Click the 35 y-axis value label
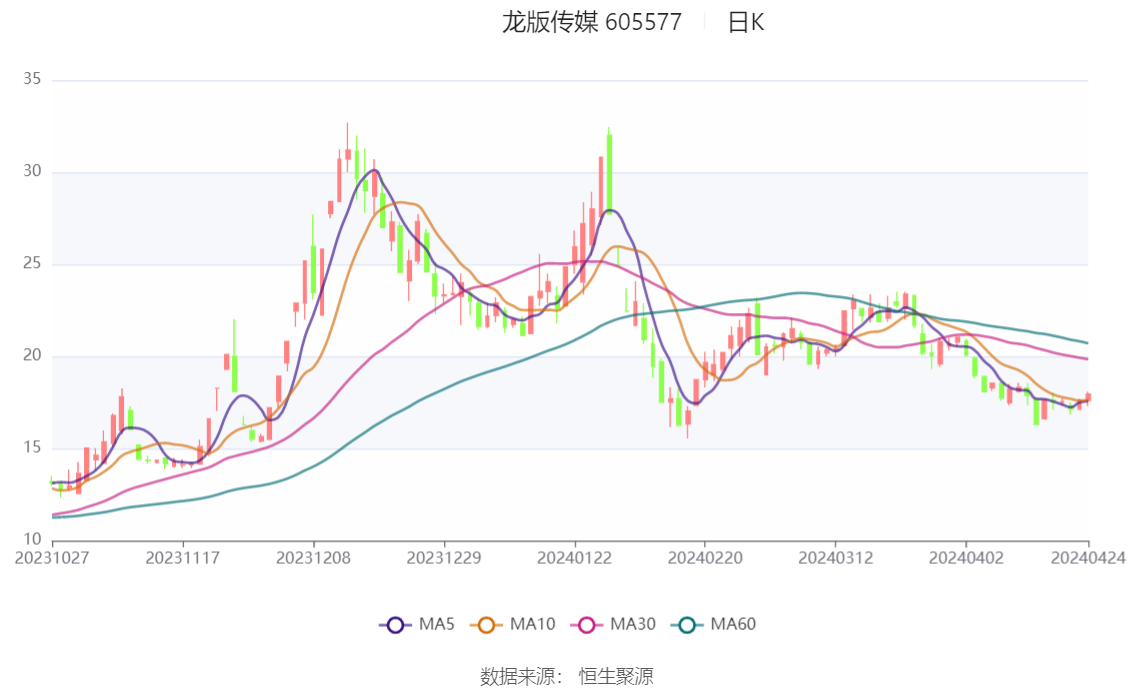This screenshot has width=1134, height=689. click(x=32, y=79)
